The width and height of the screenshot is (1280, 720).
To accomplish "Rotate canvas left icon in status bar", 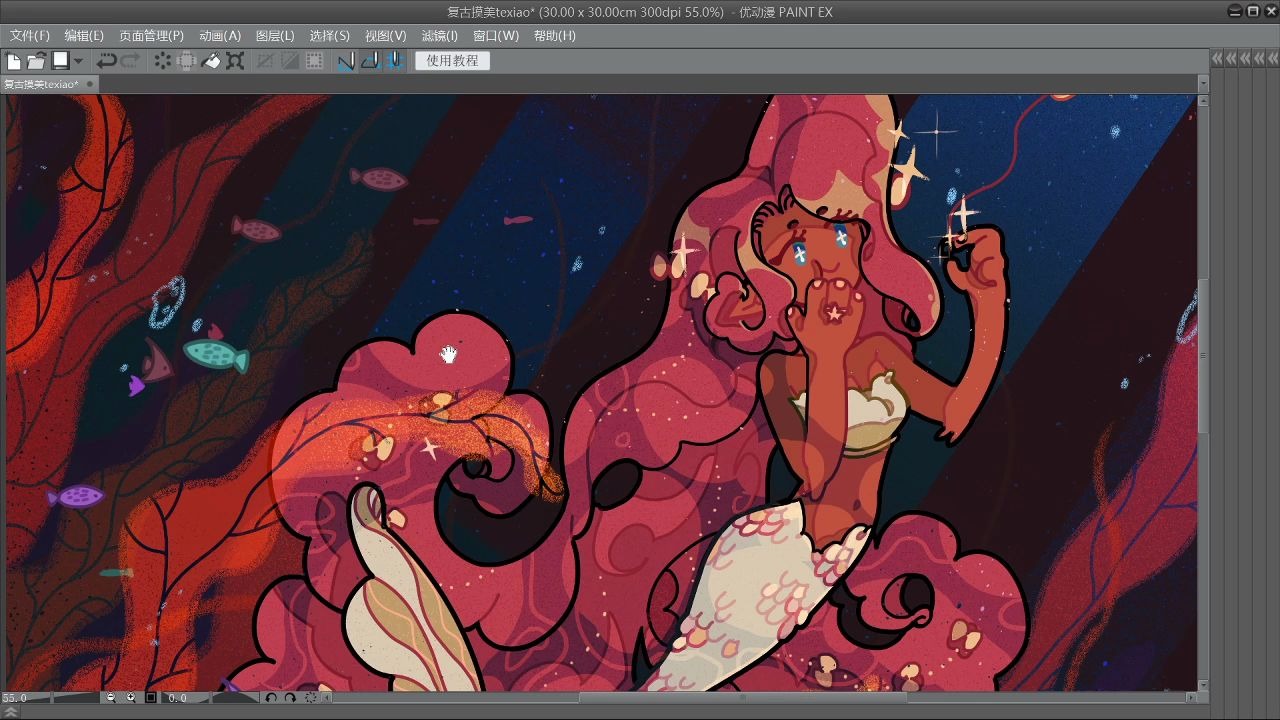I will [271, 698].
